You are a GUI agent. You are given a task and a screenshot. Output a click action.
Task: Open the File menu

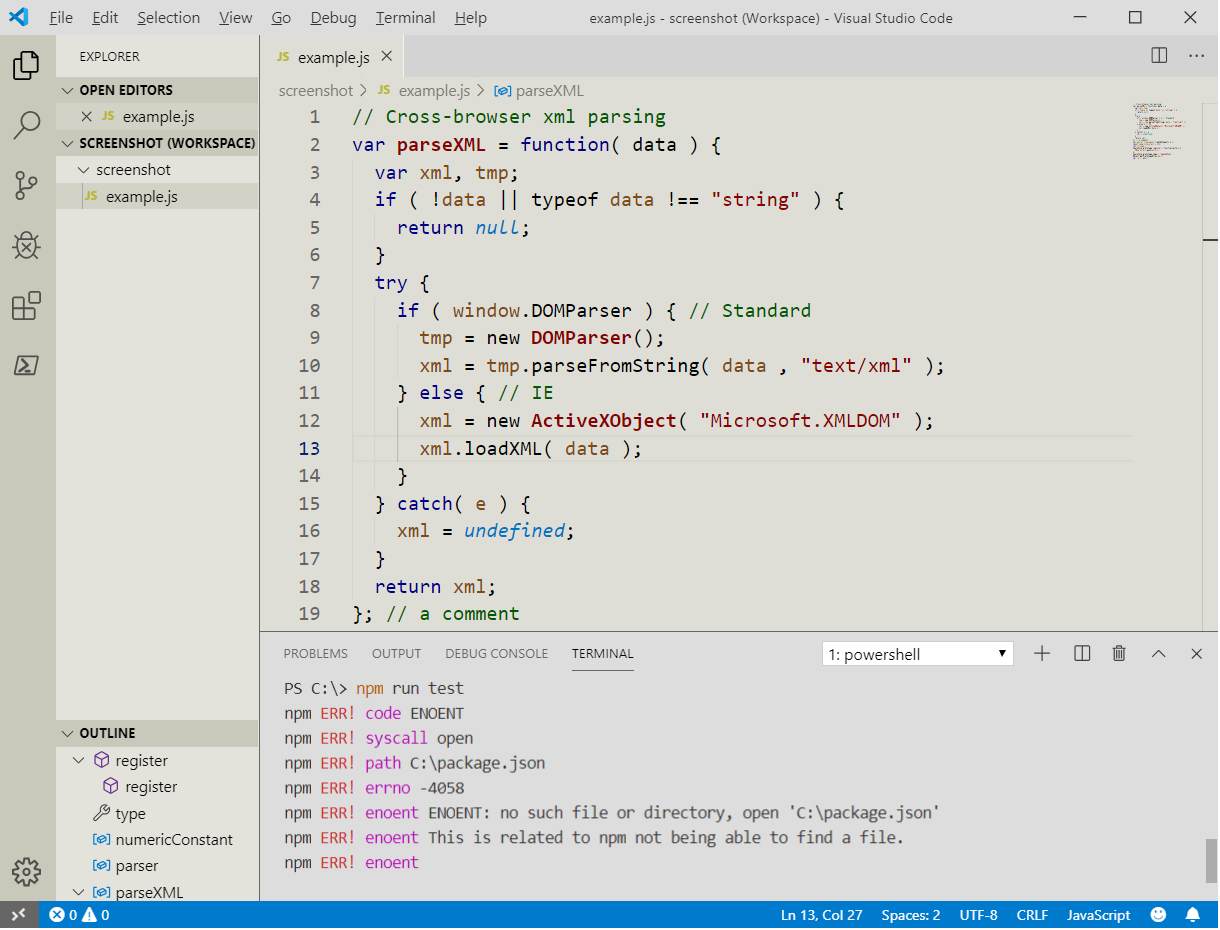[x=61, y=18]
